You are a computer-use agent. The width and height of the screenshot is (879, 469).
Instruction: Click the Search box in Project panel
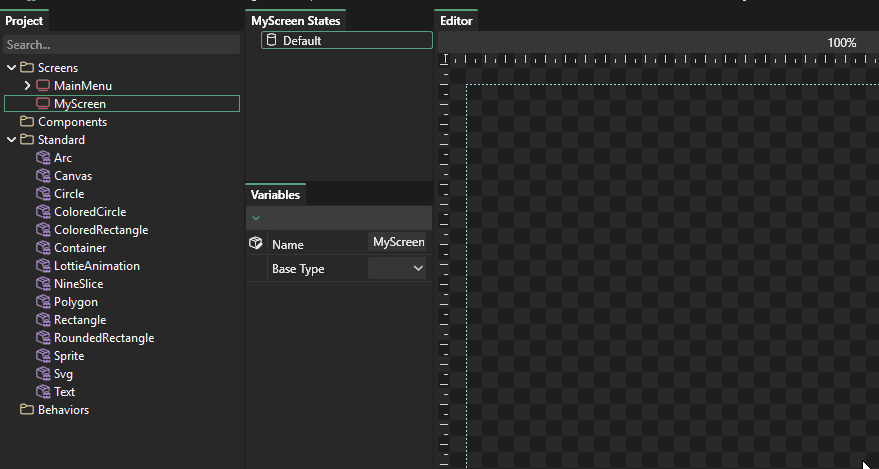120,45
